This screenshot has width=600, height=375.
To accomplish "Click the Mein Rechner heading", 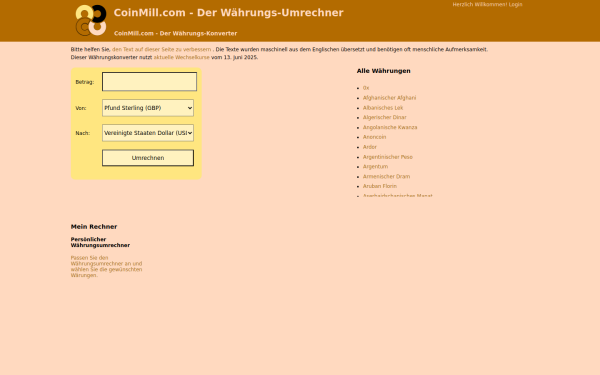I will pyautogui.click(x=94, y=227).
